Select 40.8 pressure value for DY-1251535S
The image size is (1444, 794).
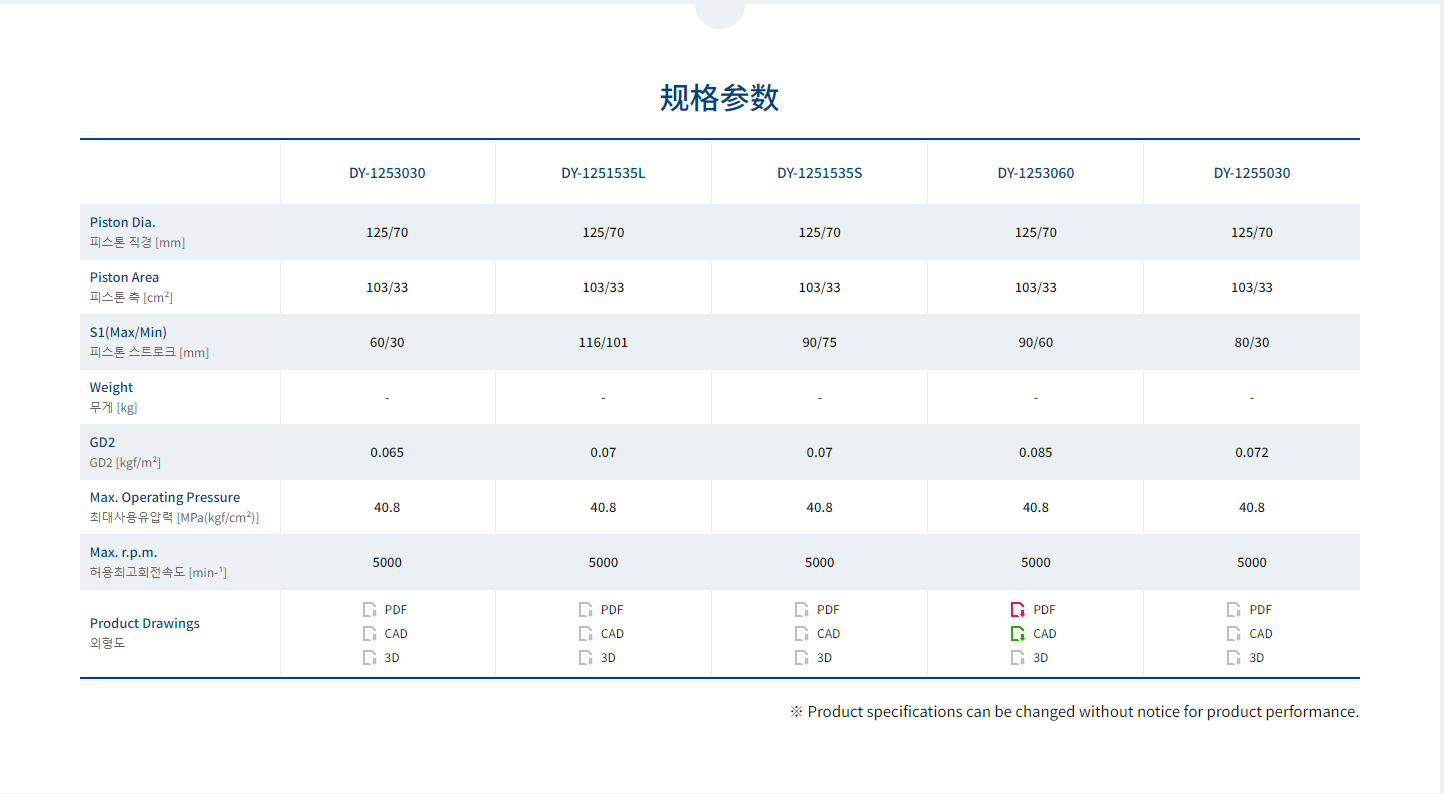(x=819, y=507)
